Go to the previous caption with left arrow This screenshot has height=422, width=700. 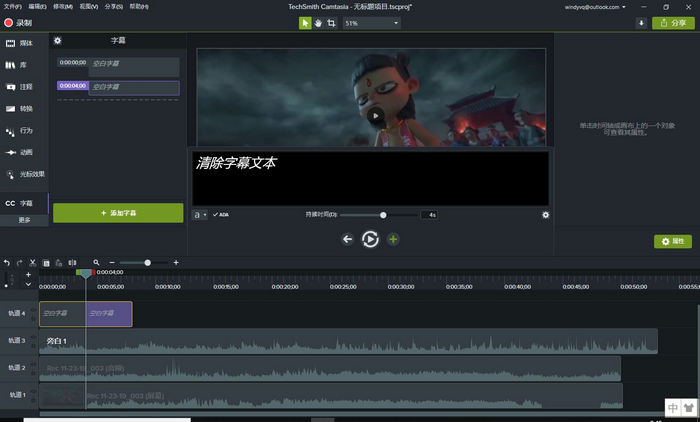click(347, 239)
